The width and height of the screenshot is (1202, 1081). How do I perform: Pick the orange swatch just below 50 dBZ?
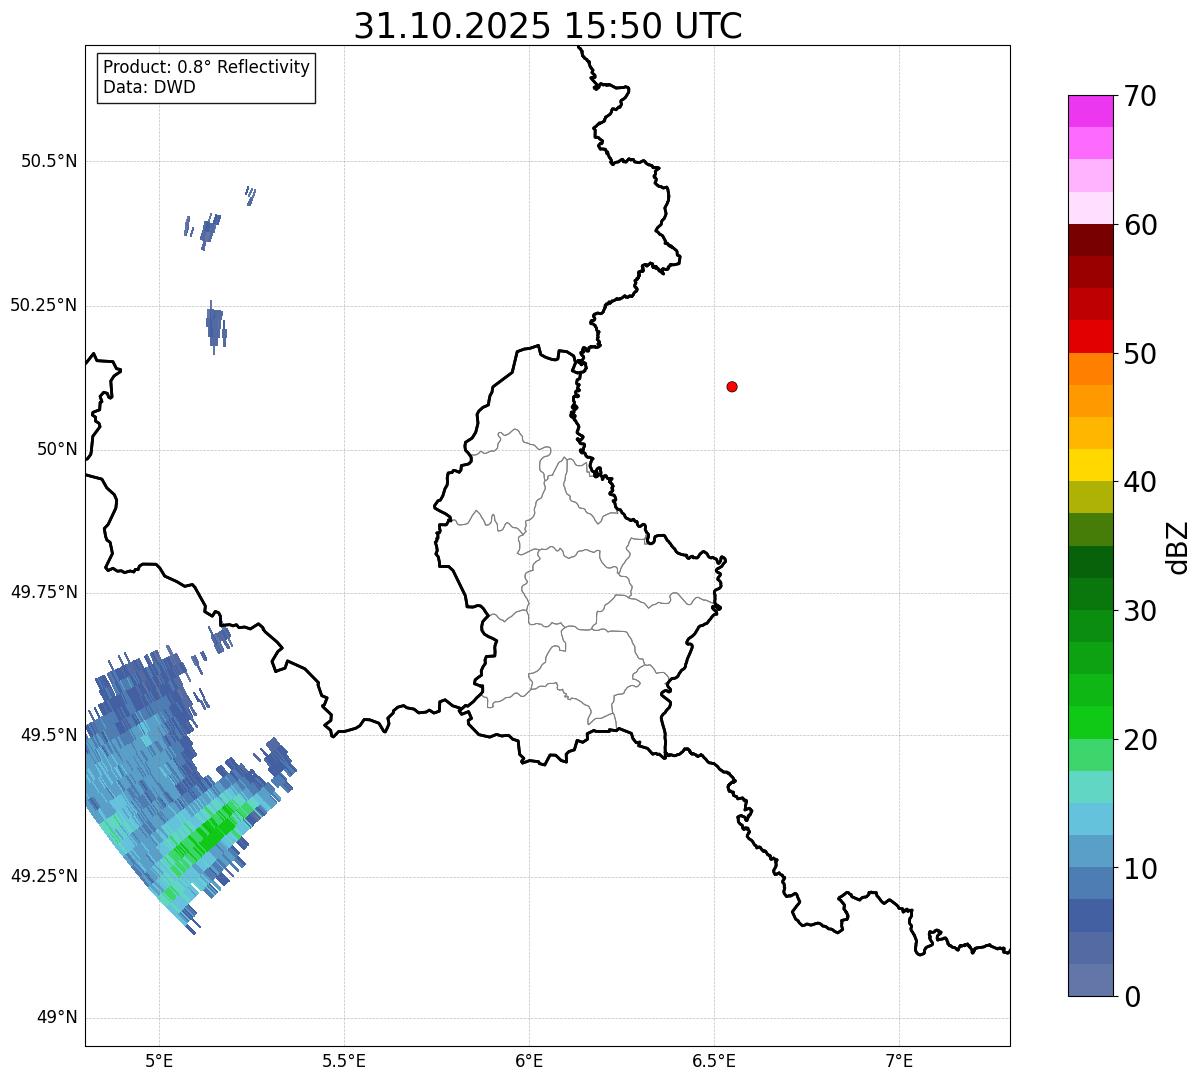coord(1090,369)
